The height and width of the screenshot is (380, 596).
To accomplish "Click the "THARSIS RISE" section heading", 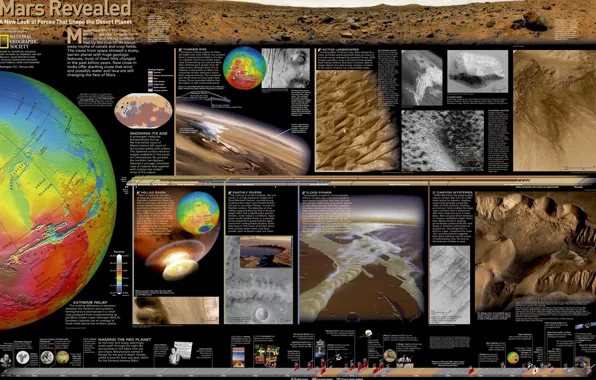I will [195, 49].
